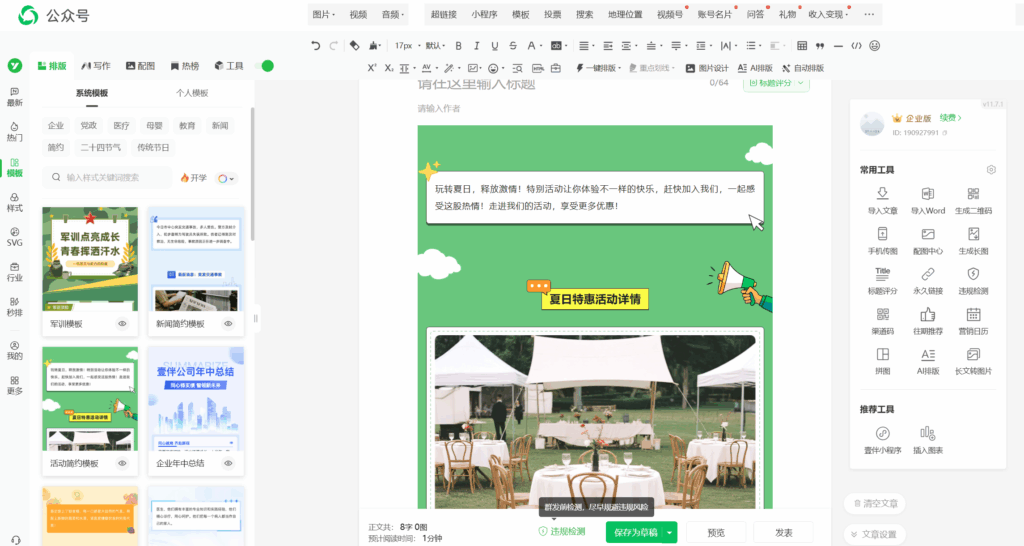The image size is (1024, 546).
Task: Open 导入文章 tool
Action: pos(882,201)
